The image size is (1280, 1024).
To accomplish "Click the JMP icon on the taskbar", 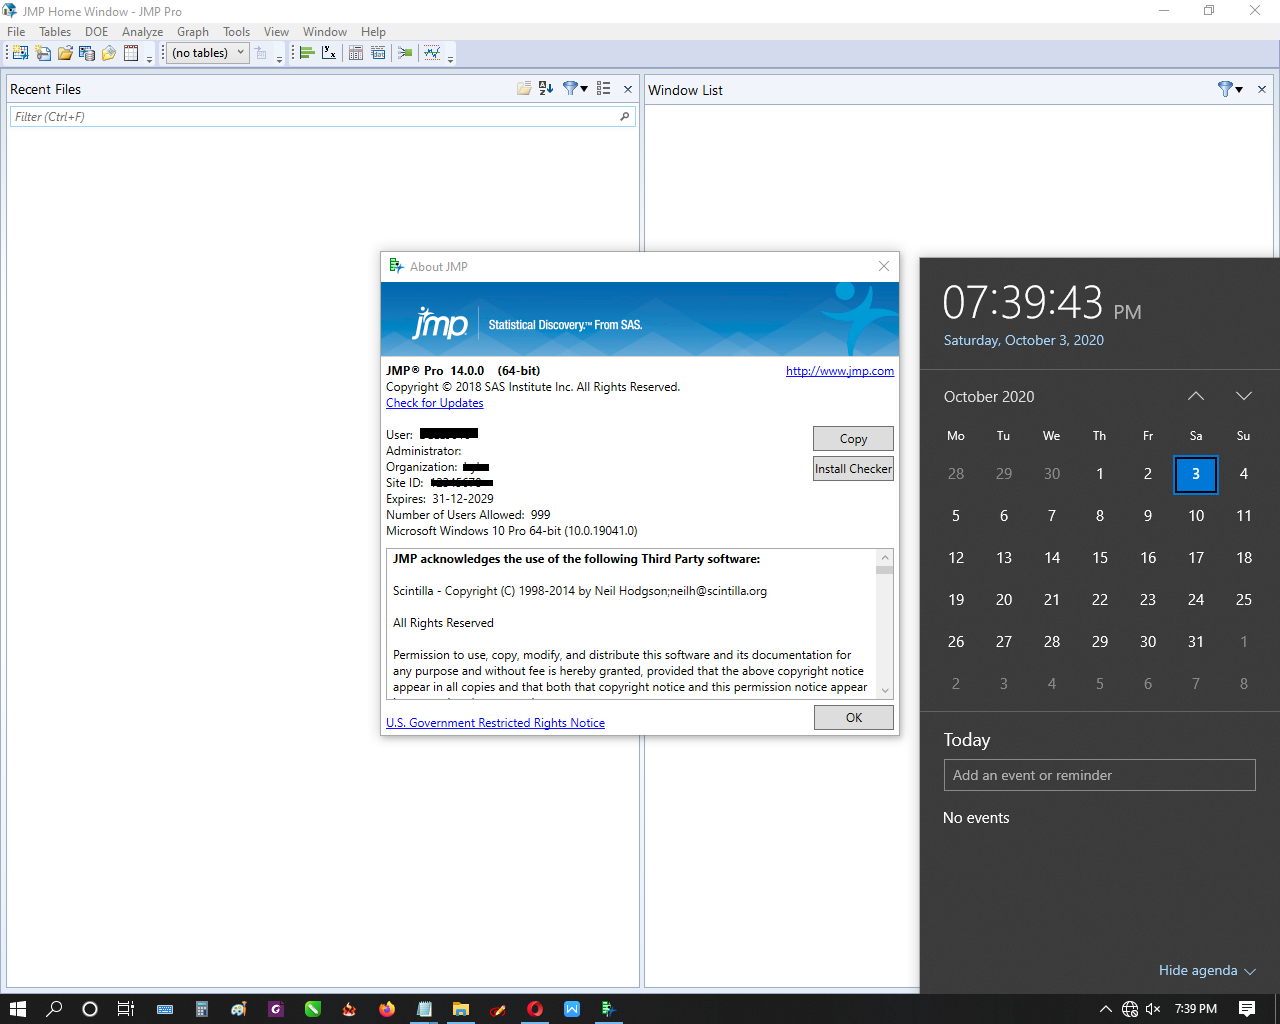I will (x=608, y=1009).
